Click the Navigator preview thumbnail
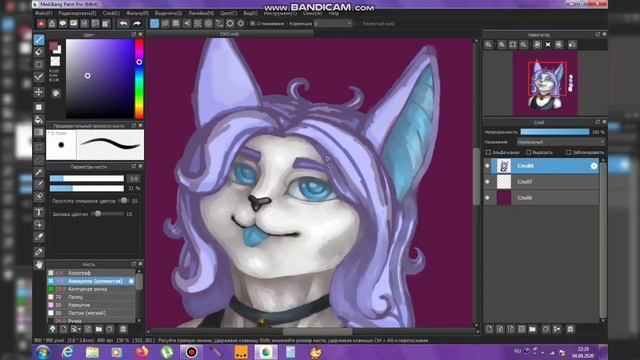Viewport: 640px width, 360px height. pyautogui.click(x=545, y=83)
